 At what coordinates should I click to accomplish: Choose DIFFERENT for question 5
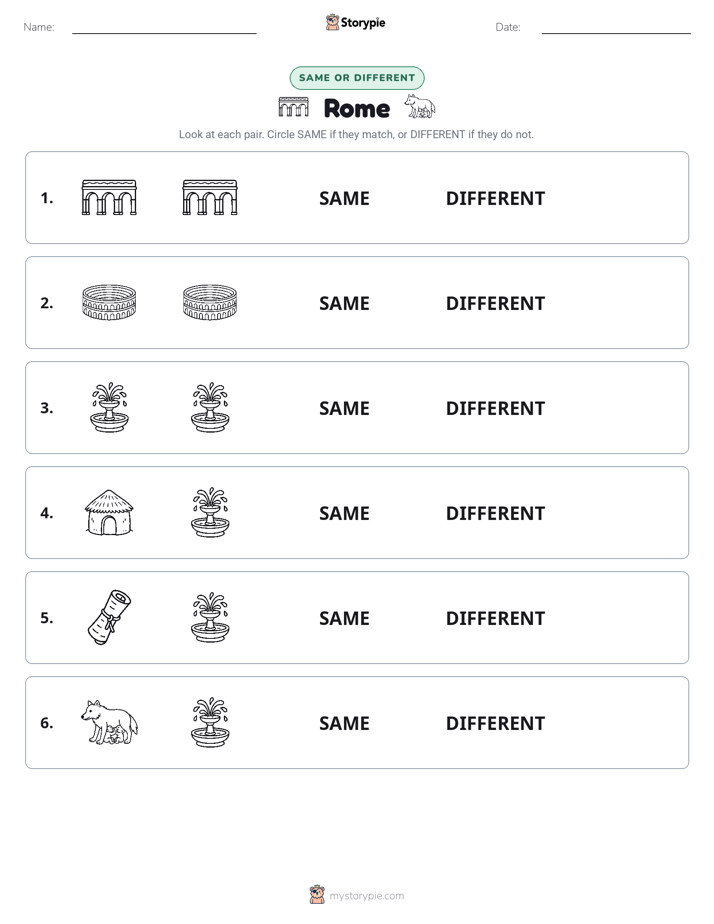pos(495,618)
